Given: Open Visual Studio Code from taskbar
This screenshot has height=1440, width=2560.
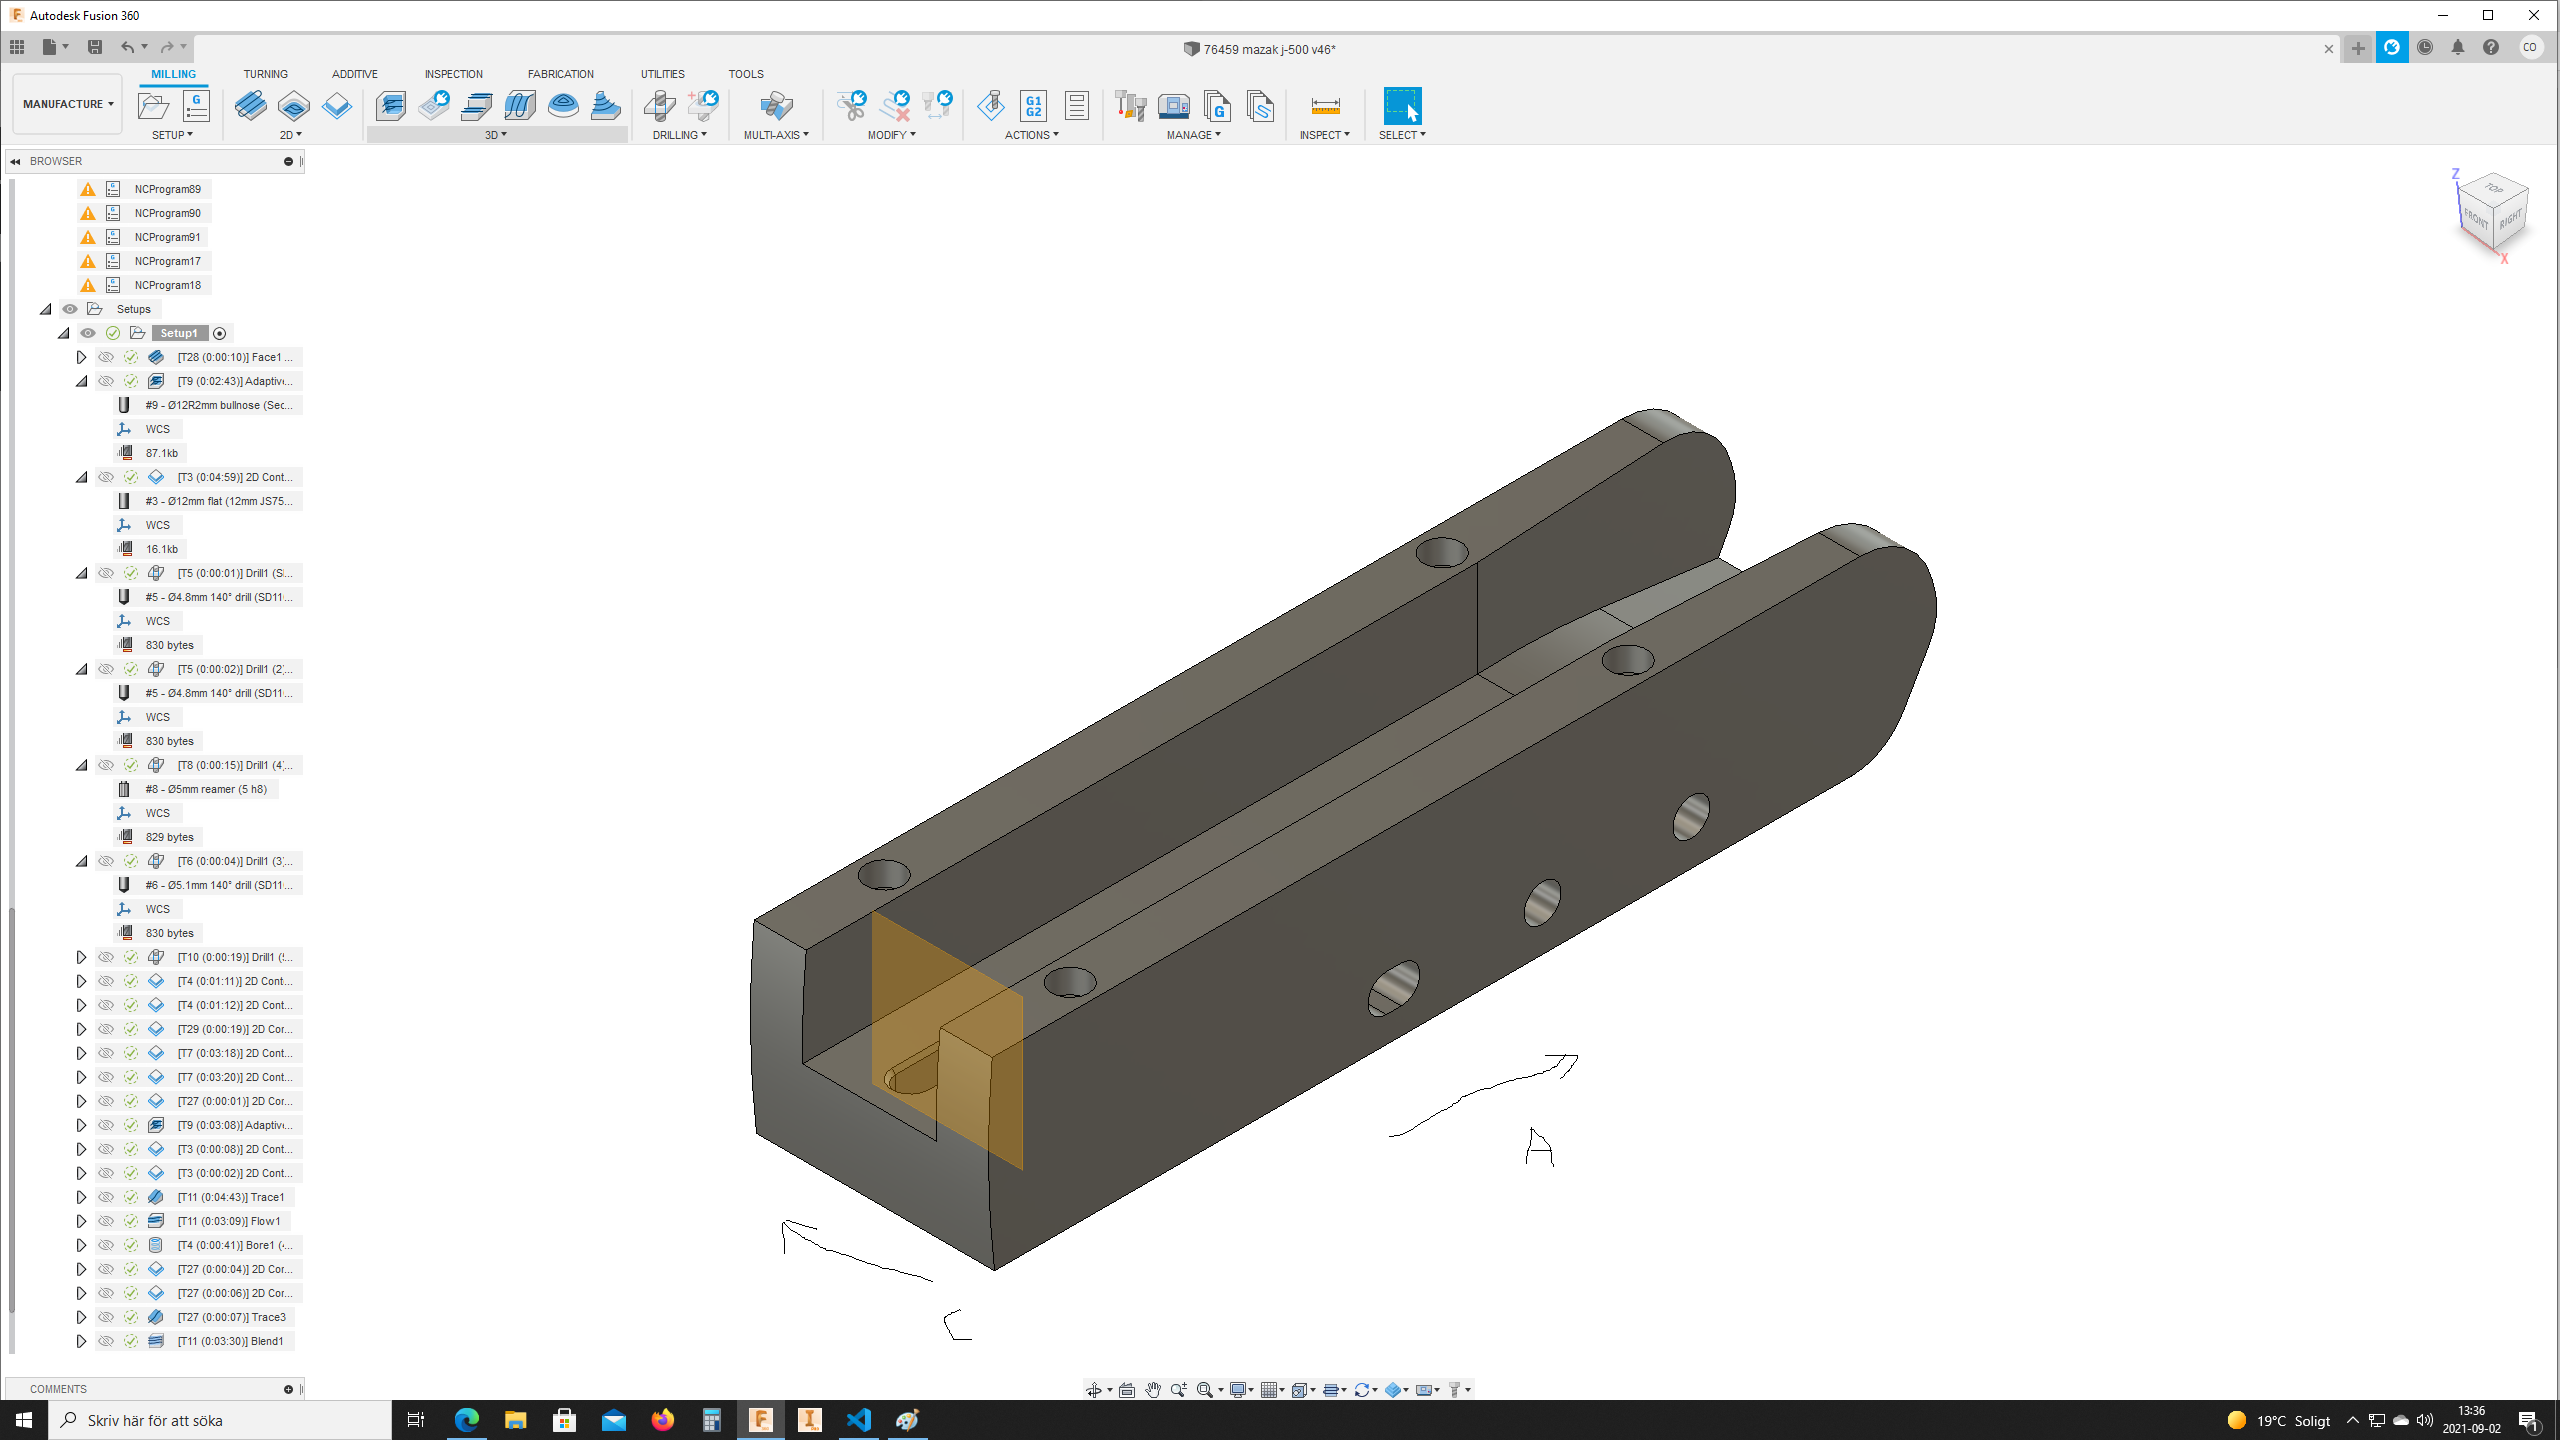Looking at the screenshot, I should 859,1420.
